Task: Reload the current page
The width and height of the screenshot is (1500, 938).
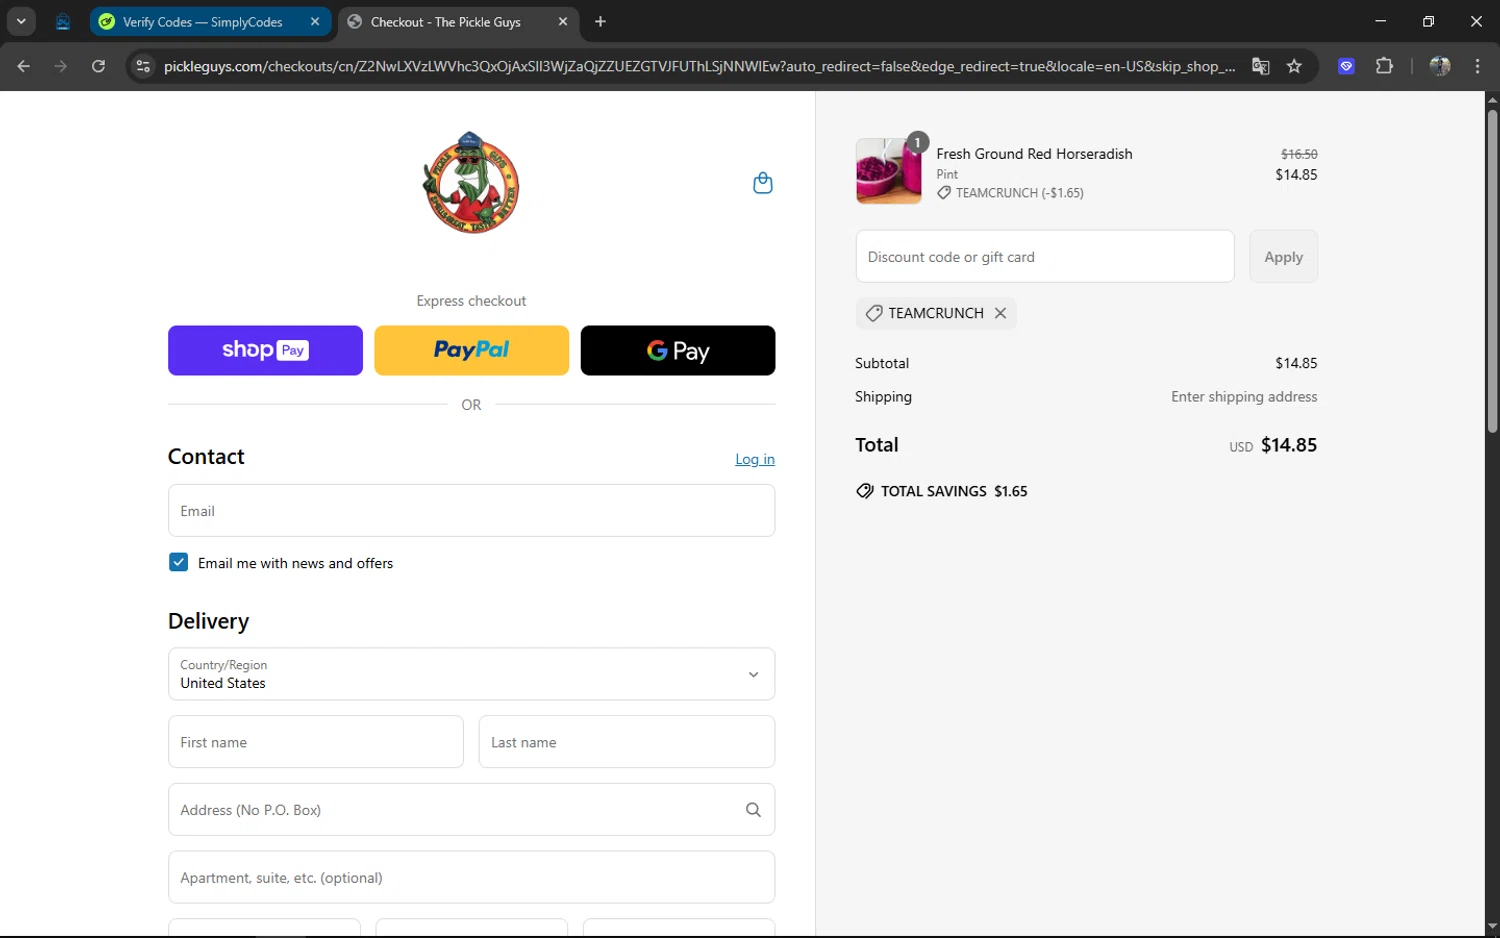Action: 98,66
